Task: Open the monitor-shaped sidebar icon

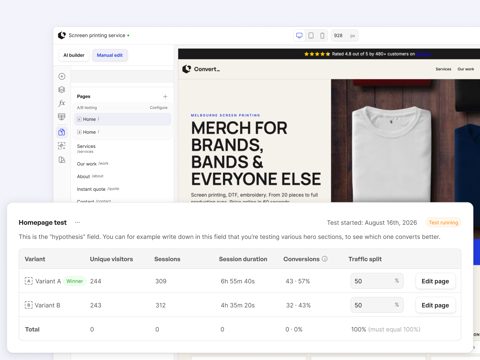Action: coord(62,117)
